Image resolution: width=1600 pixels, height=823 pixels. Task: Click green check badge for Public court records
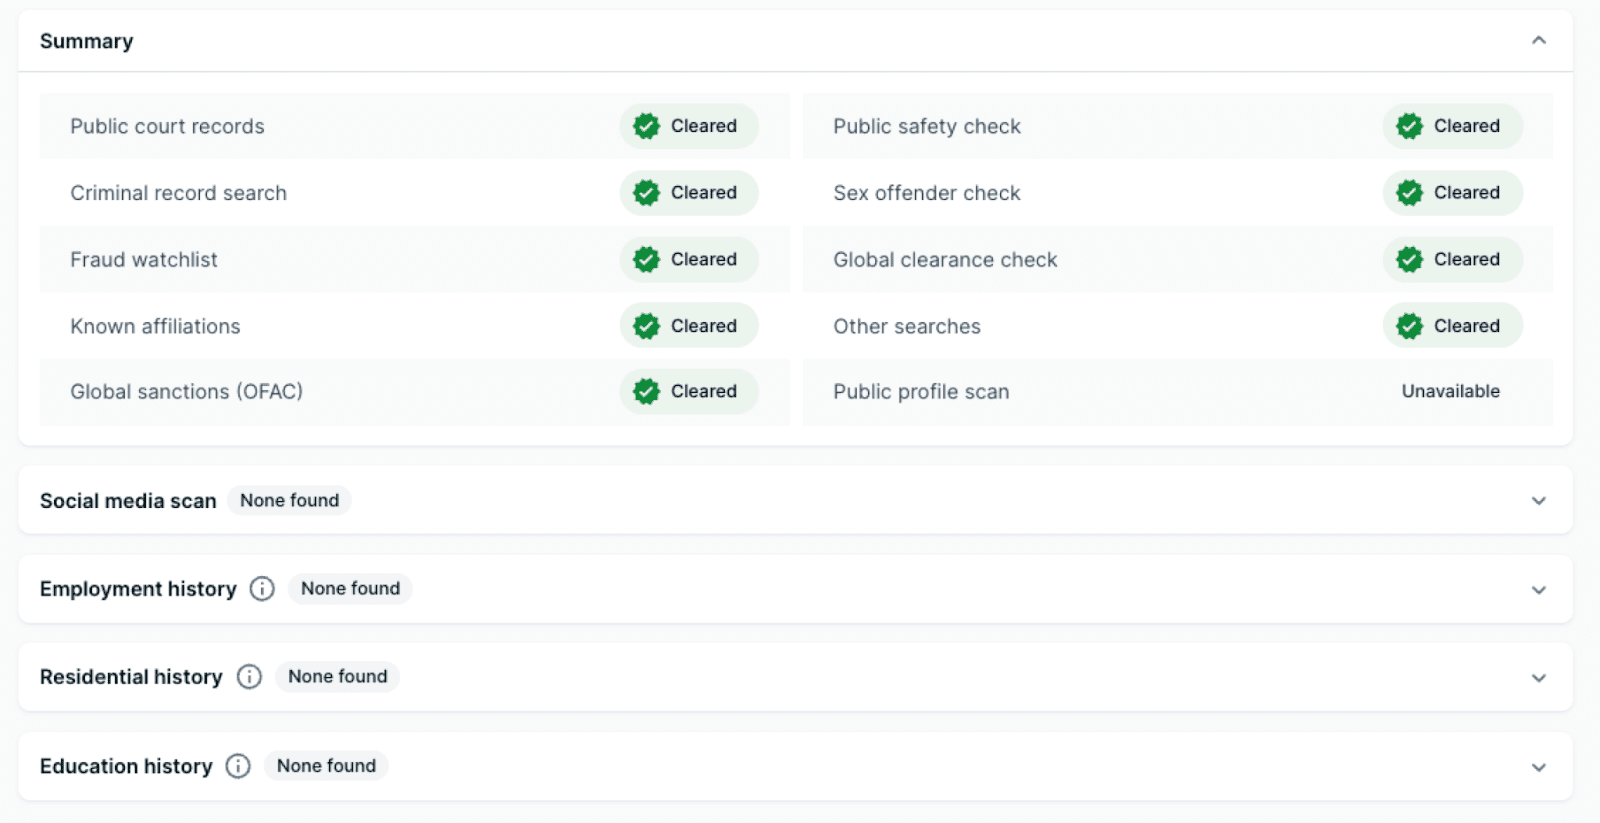coord(647,126)
